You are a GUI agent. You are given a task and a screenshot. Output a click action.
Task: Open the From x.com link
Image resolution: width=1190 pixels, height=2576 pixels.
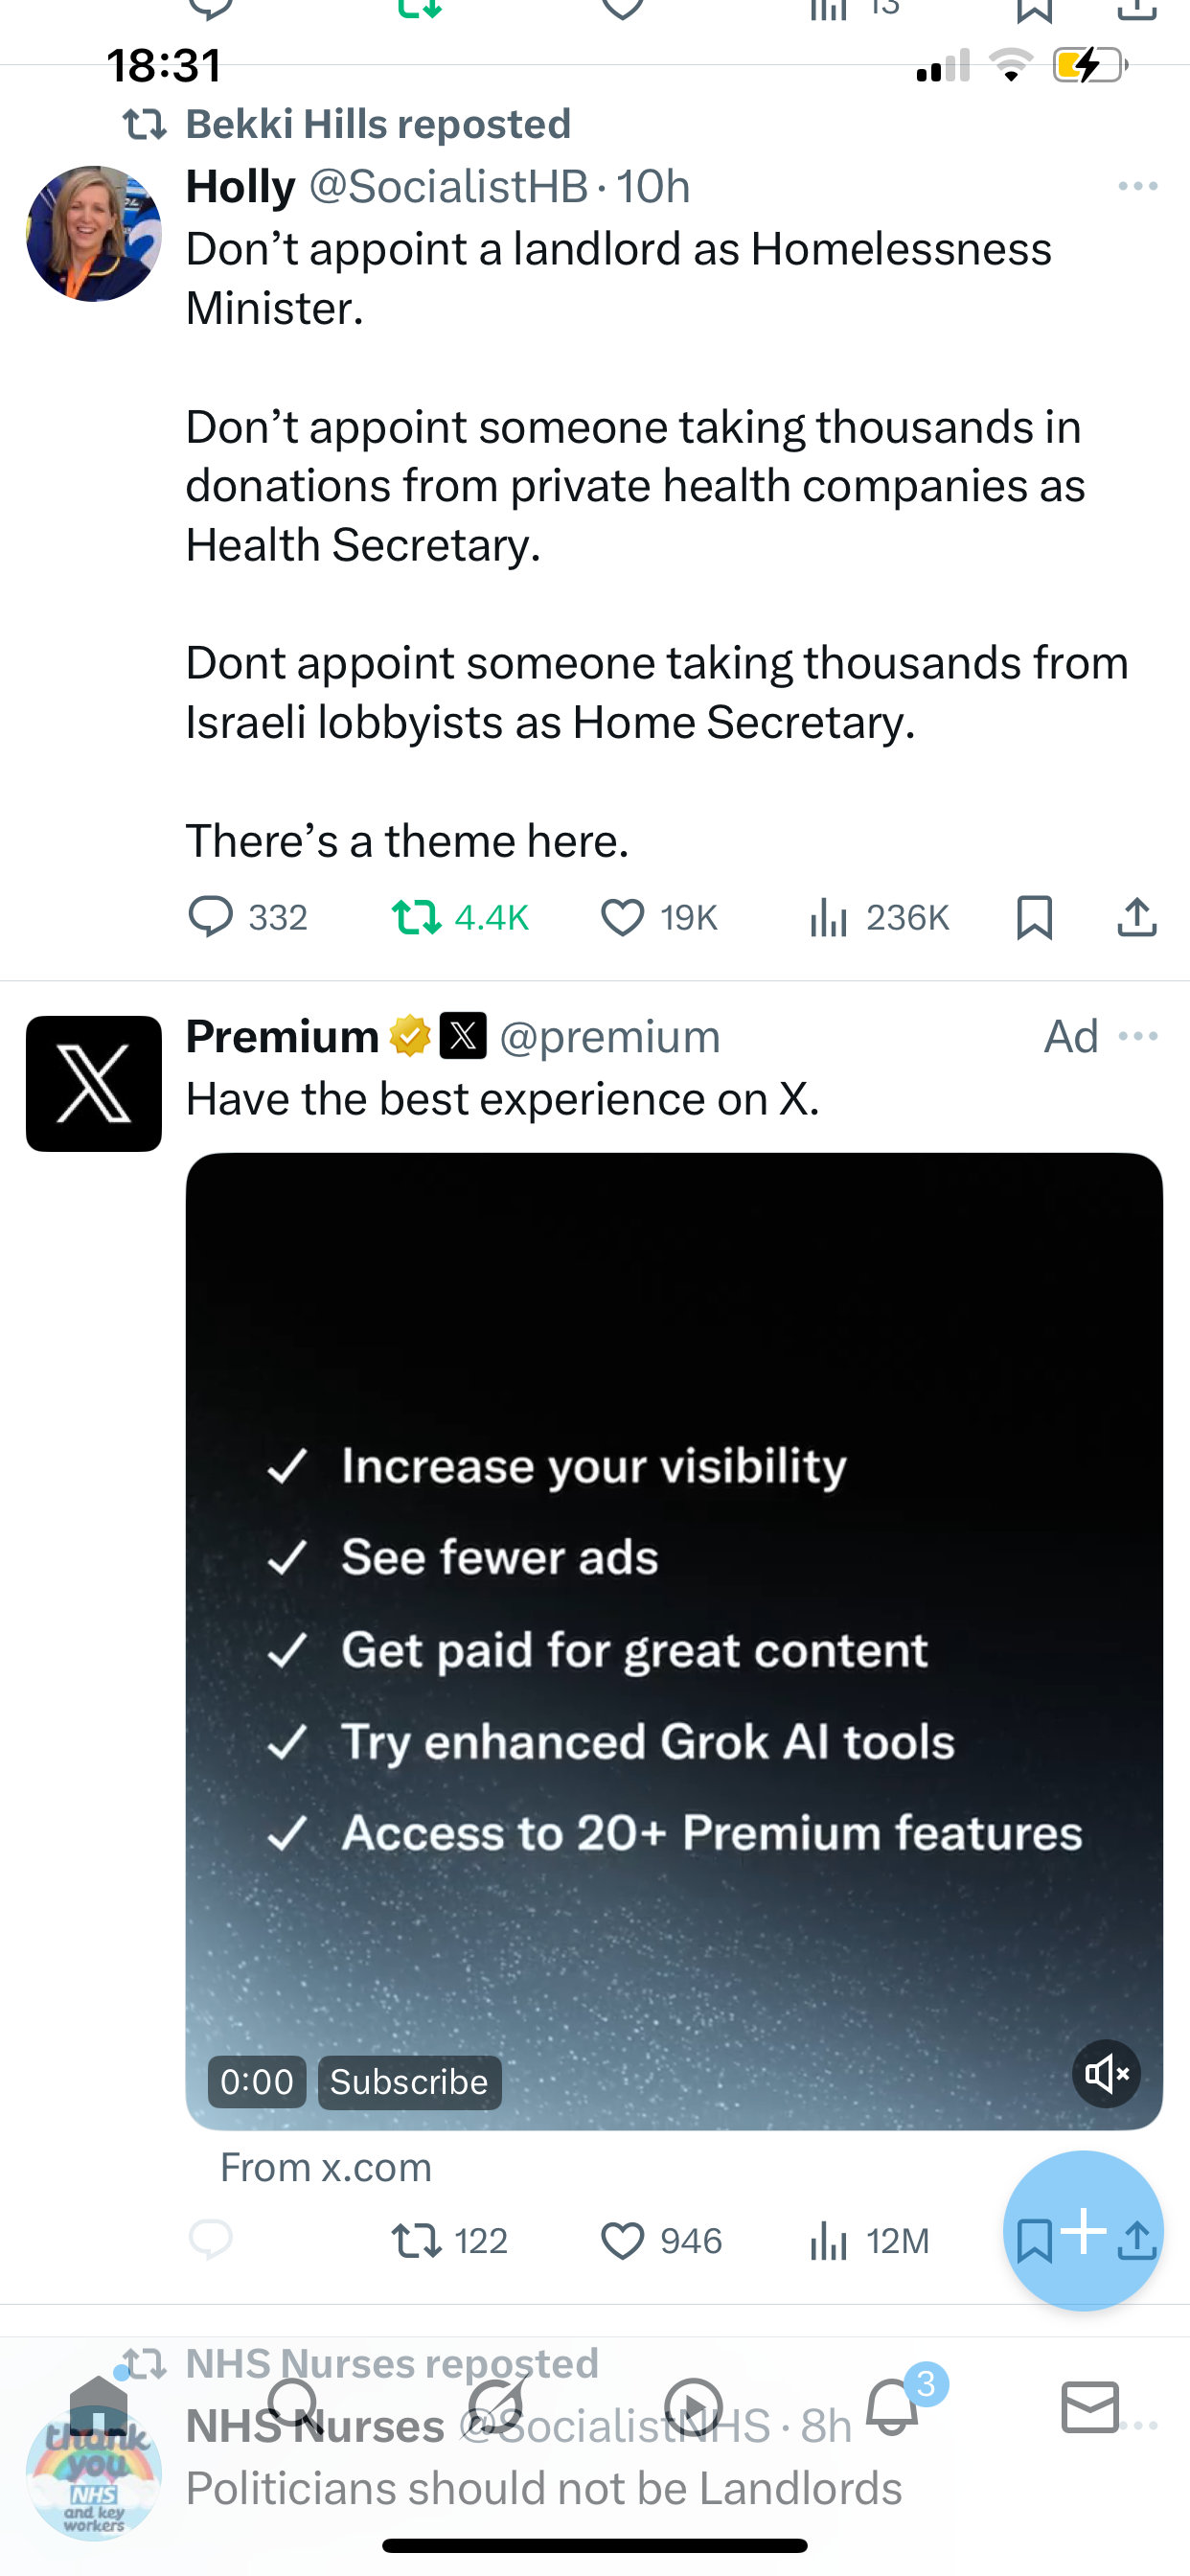(326, 2167)
